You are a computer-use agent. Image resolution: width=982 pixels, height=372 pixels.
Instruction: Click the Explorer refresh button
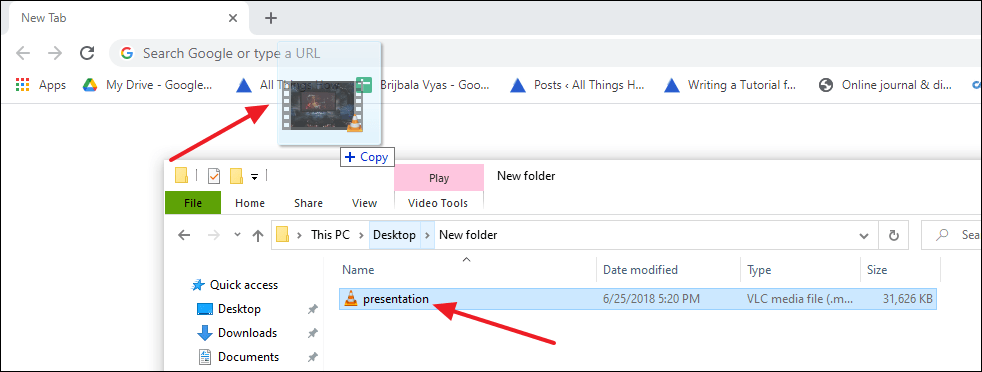[x=894, y=235]
